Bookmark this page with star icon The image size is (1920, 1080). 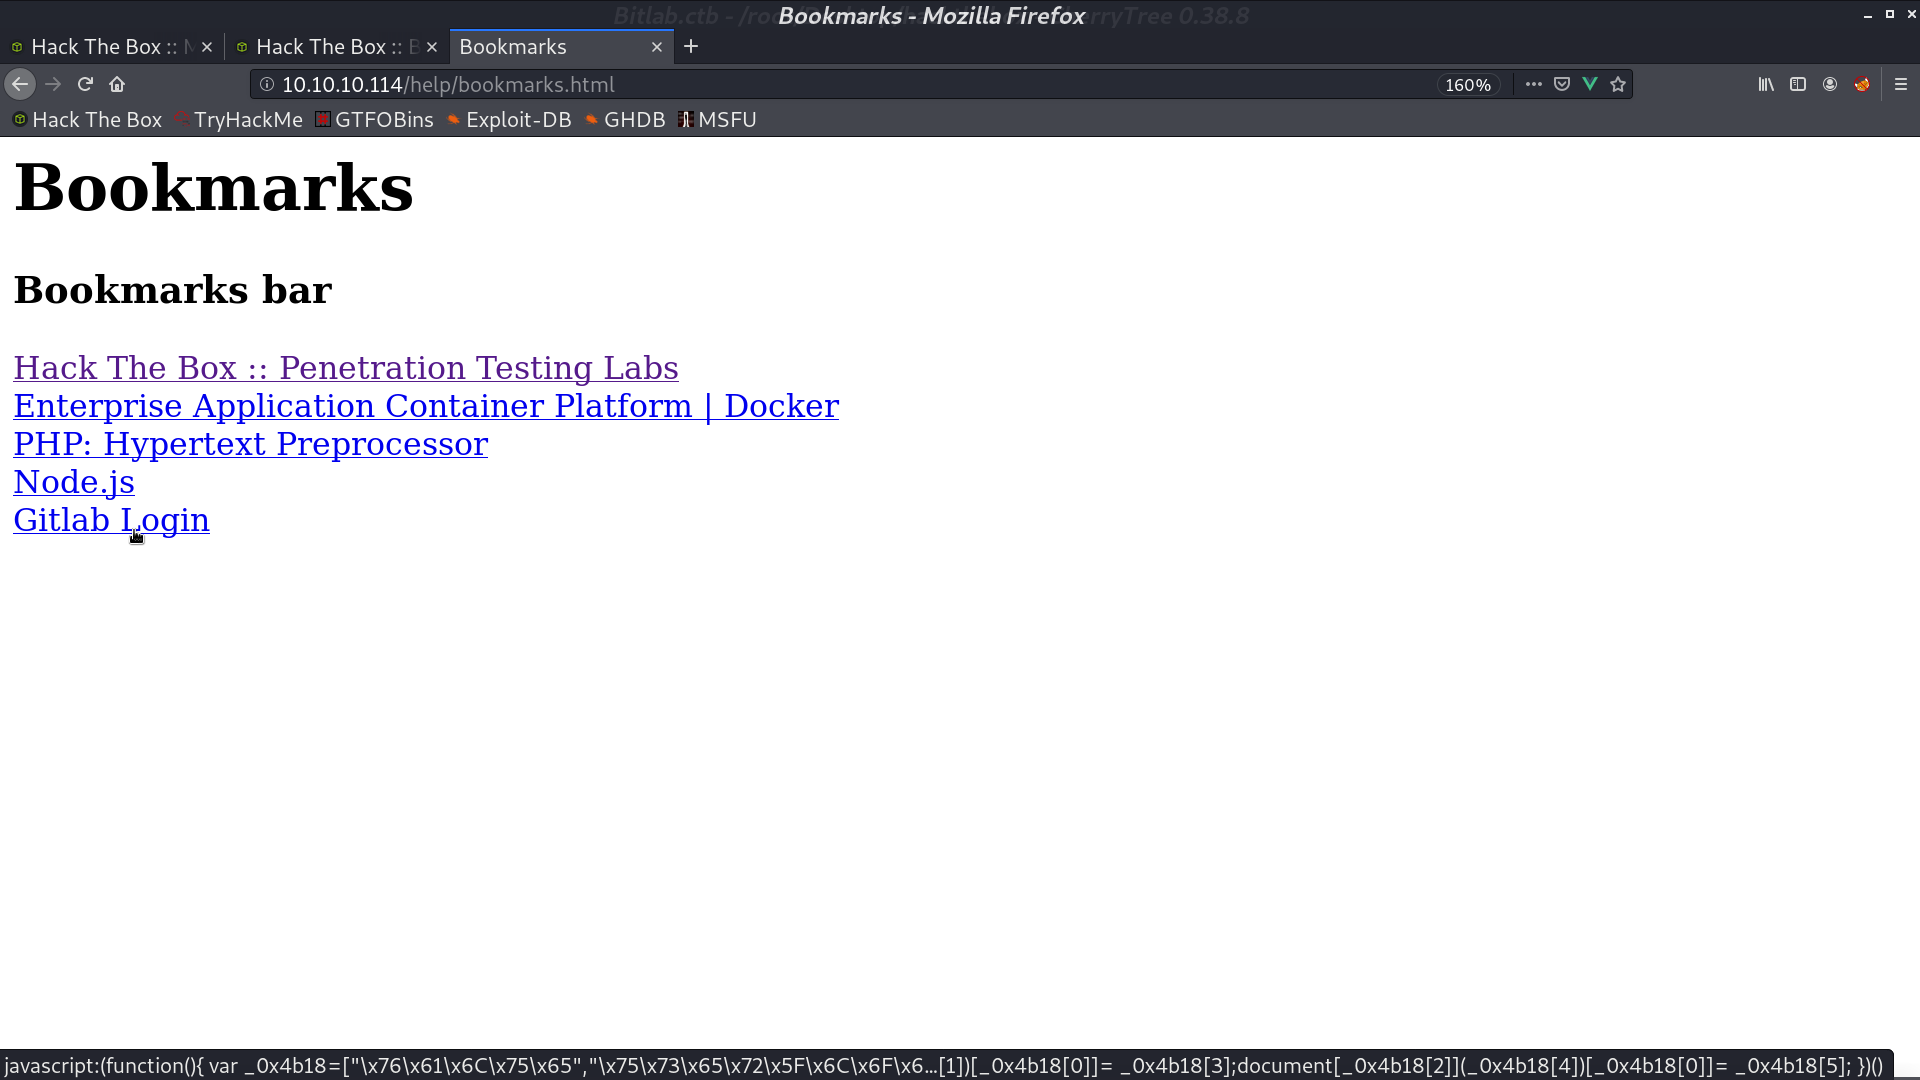(x=1618, y=85)
